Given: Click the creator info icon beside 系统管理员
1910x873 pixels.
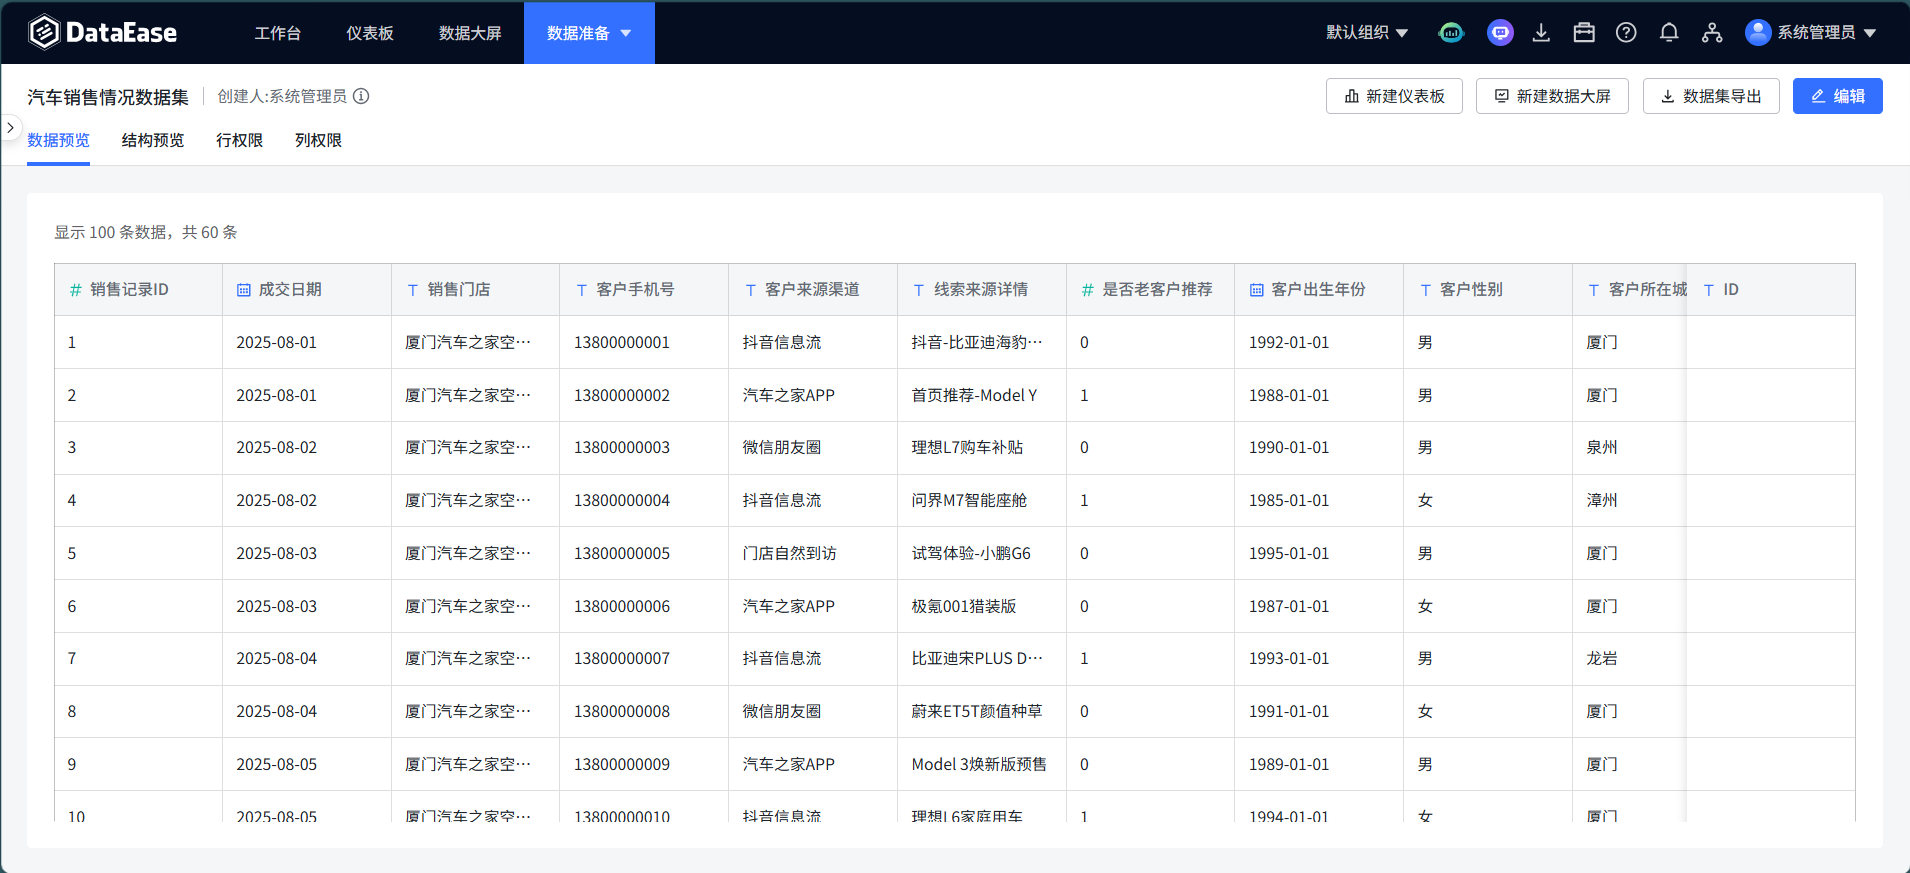Looking at the screenshot, I should click(361, 96).
